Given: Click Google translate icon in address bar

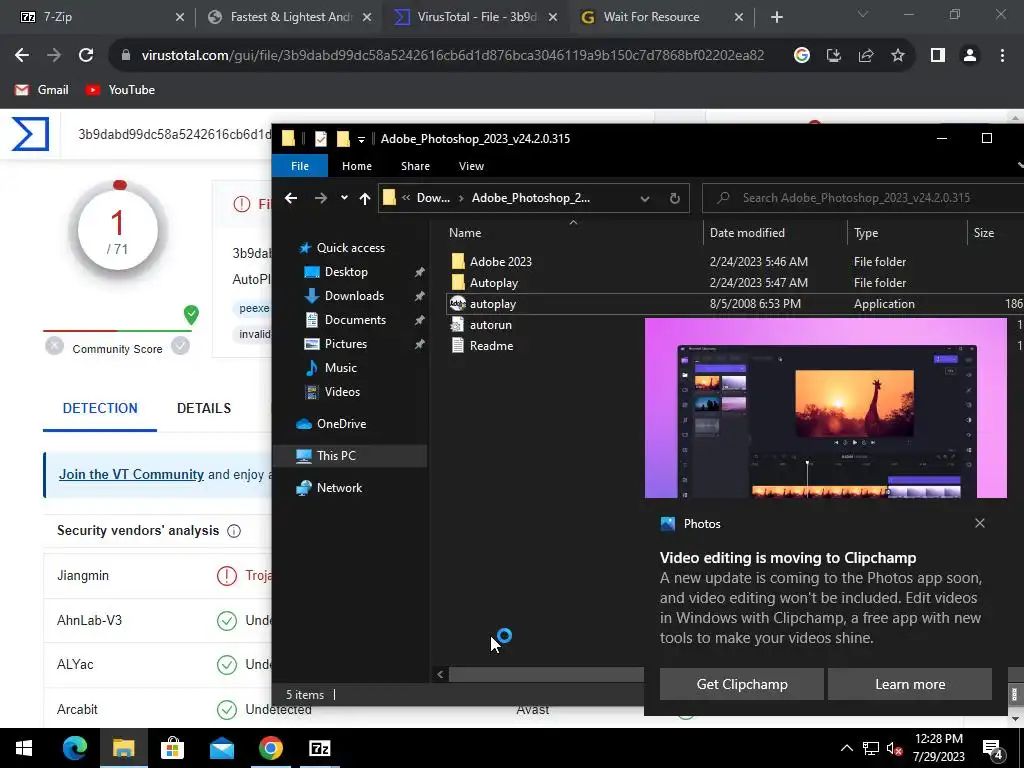Looking at the screenshot, I should point(802,56).
